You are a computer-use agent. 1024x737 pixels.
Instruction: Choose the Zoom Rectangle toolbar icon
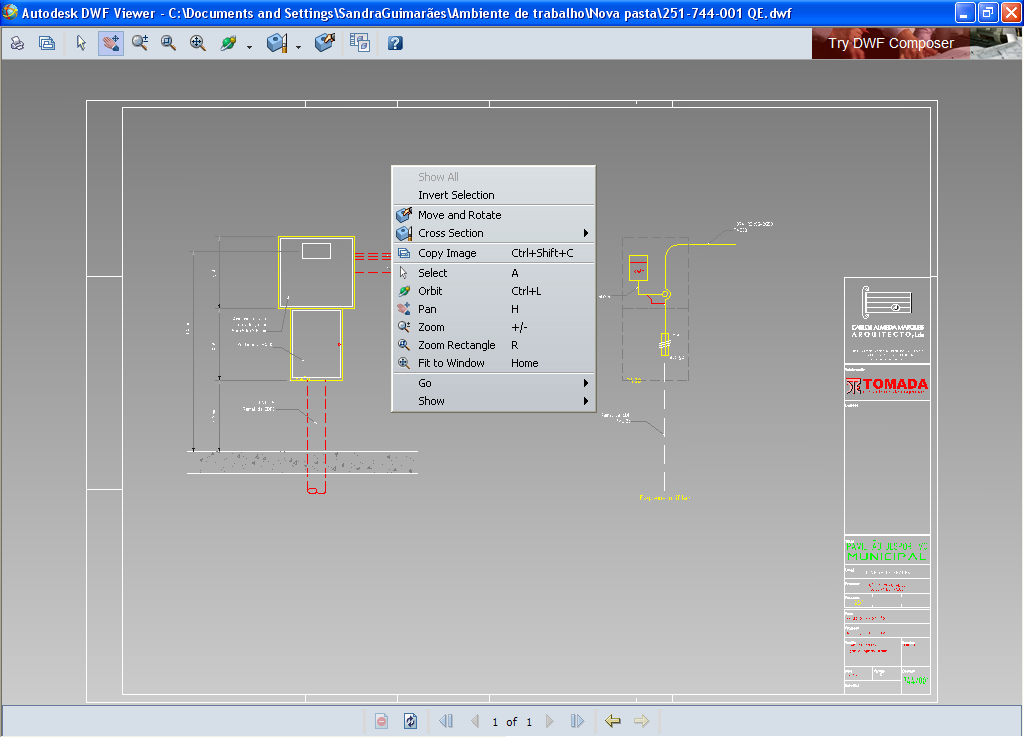coord(169,43)
